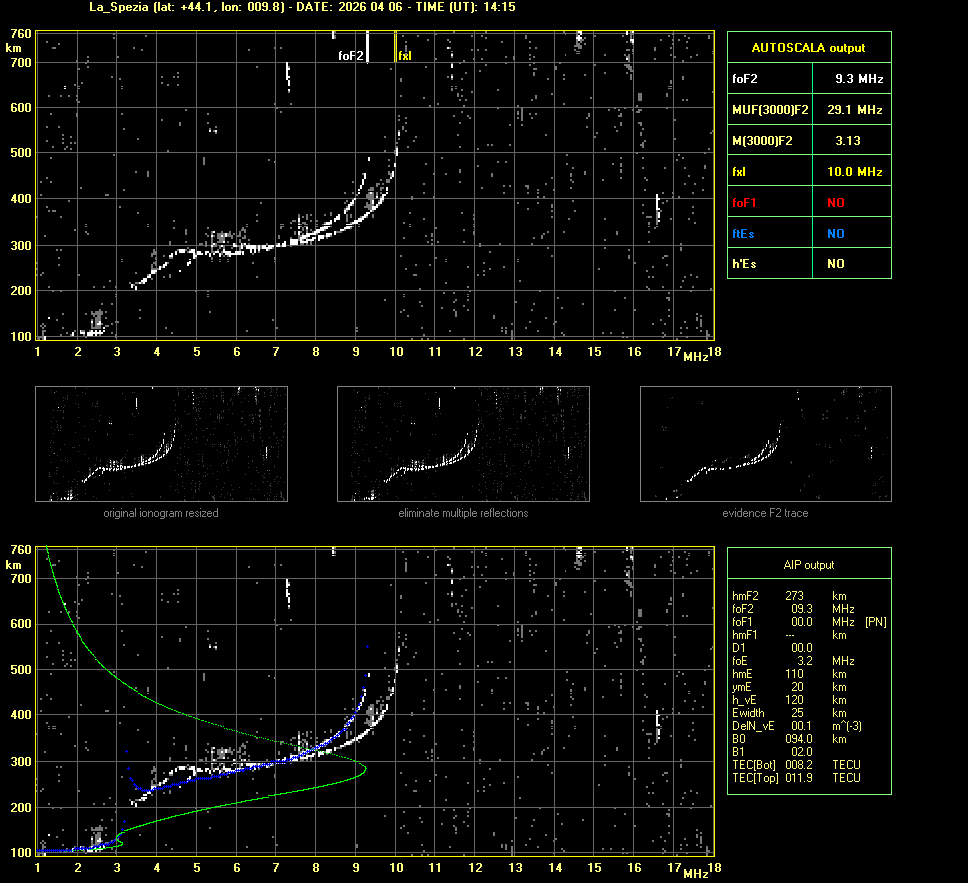Select the h'Es row label
Viewport: 968px width, 883px height.
745,264
